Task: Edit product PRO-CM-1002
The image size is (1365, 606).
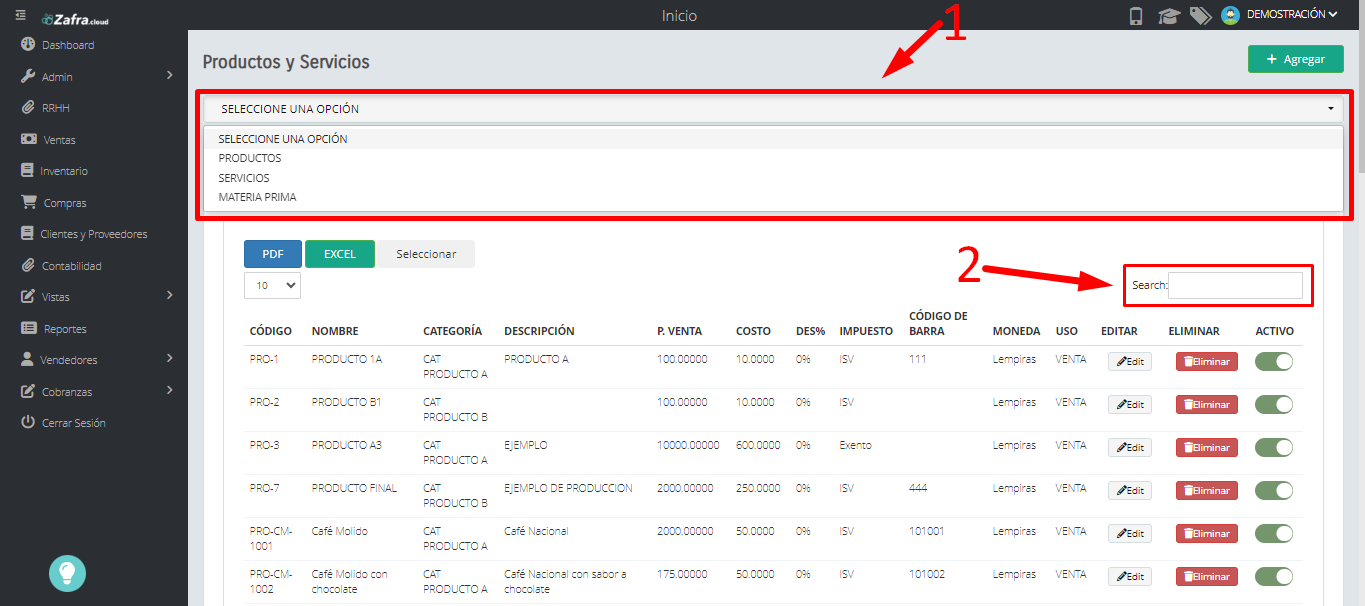Action: (x=1130, y=577)
